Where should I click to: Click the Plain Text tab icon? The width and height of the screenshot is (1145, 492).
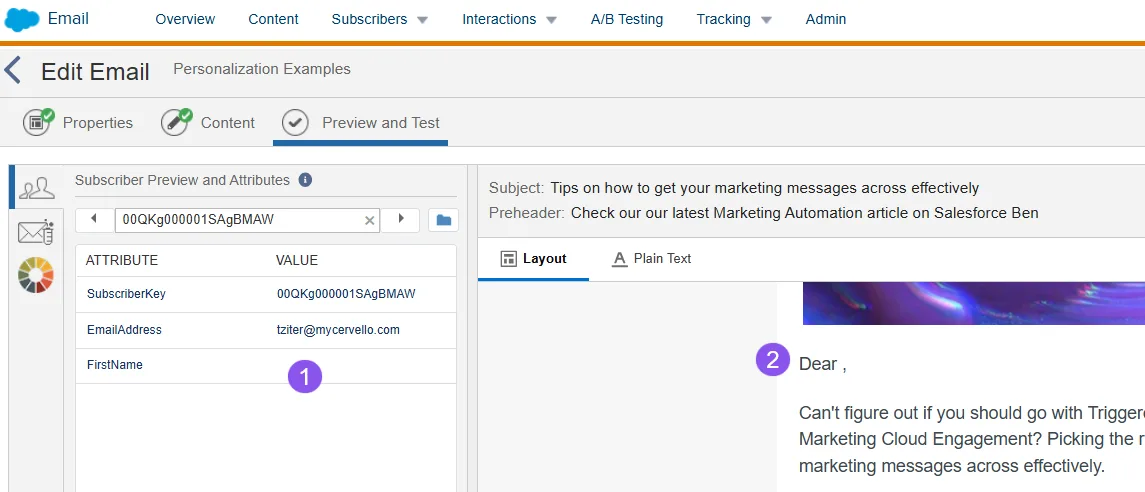coord(619,258)
